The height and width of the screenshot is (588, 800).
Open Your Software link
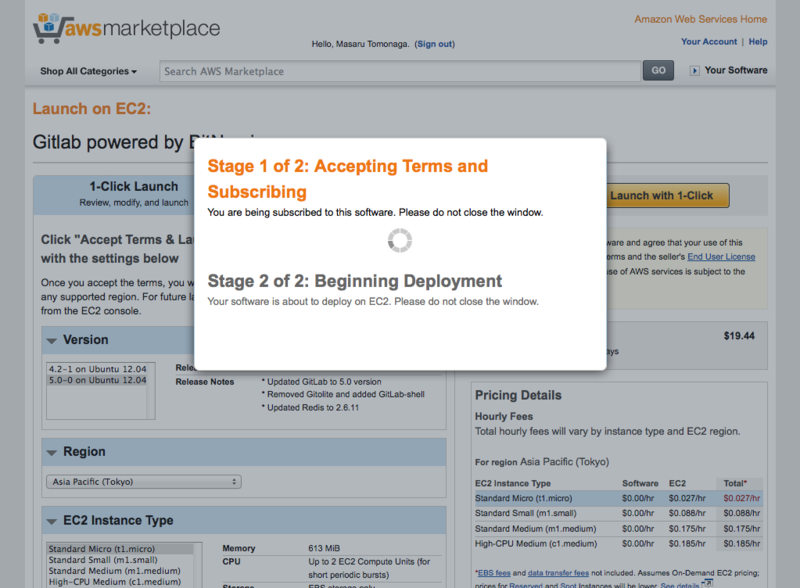(x=736, y=70)
